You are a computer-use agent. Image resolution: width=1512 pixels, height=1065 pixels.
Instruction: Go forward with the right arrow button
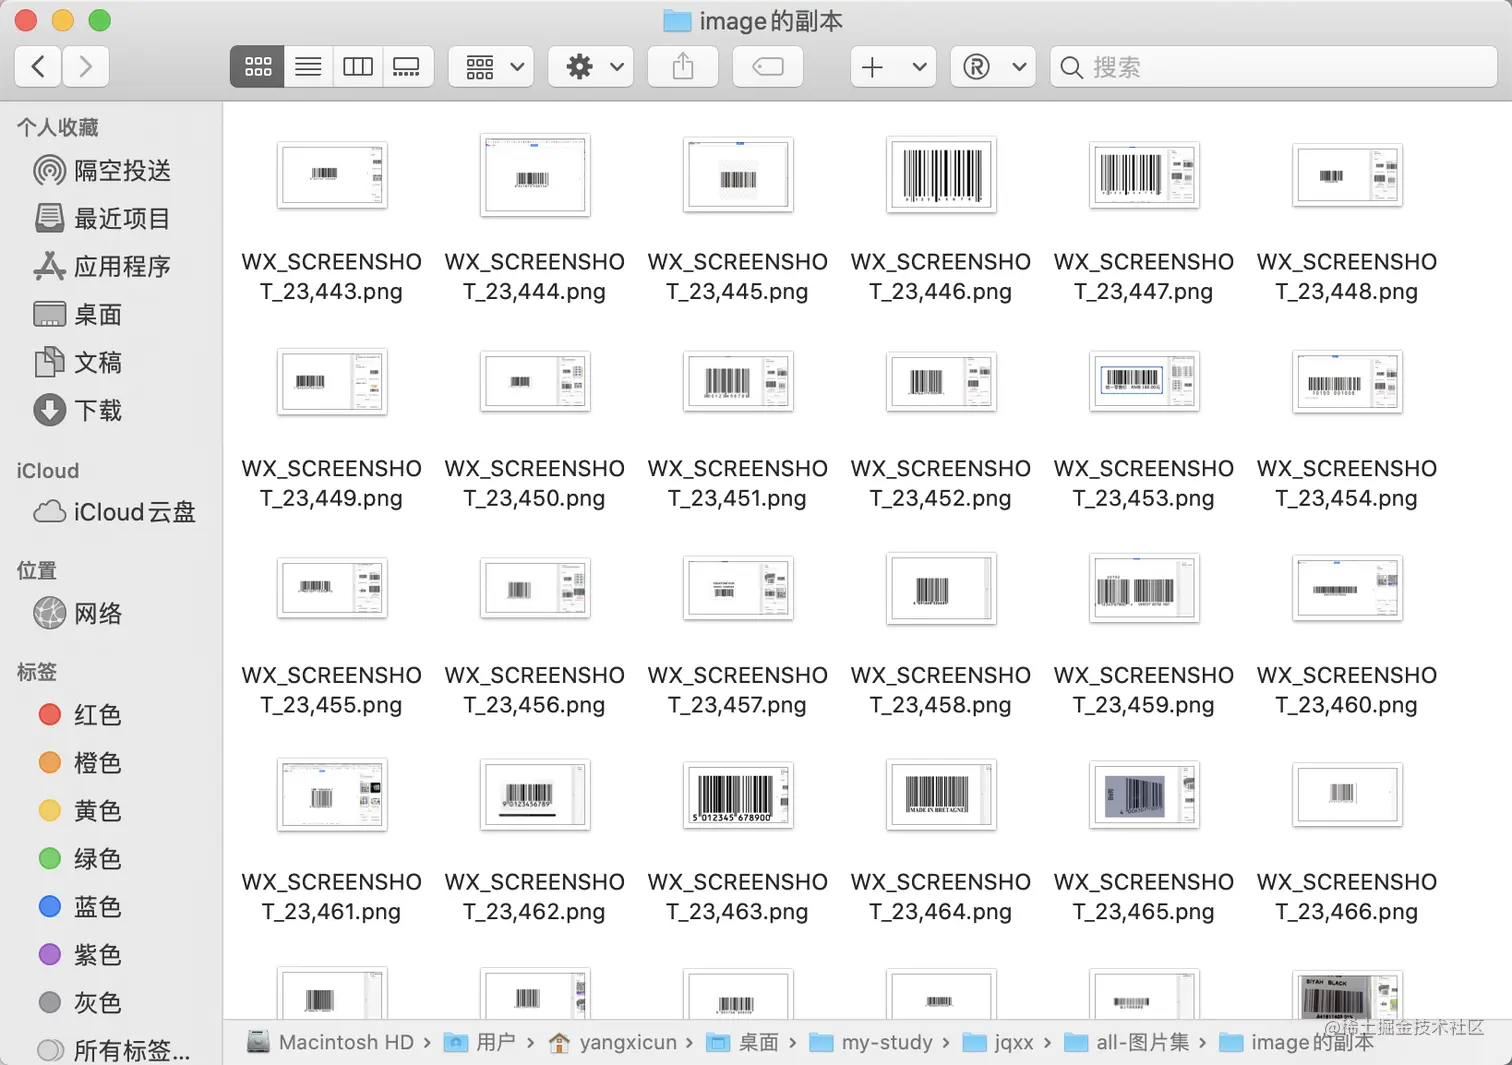point(86,67)
